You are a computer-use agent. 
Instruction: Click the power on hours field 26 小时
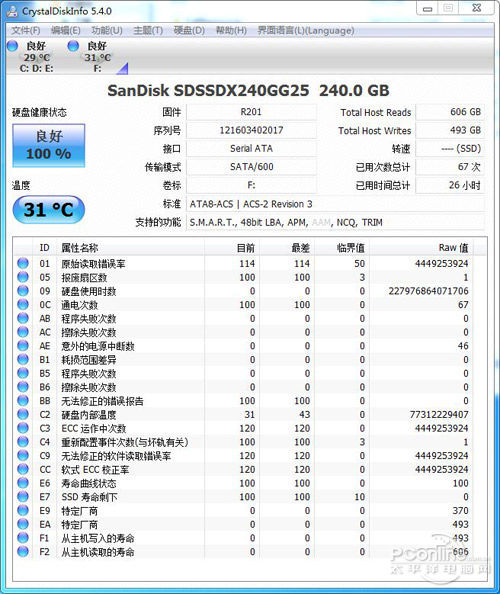(x=450, y=185)
